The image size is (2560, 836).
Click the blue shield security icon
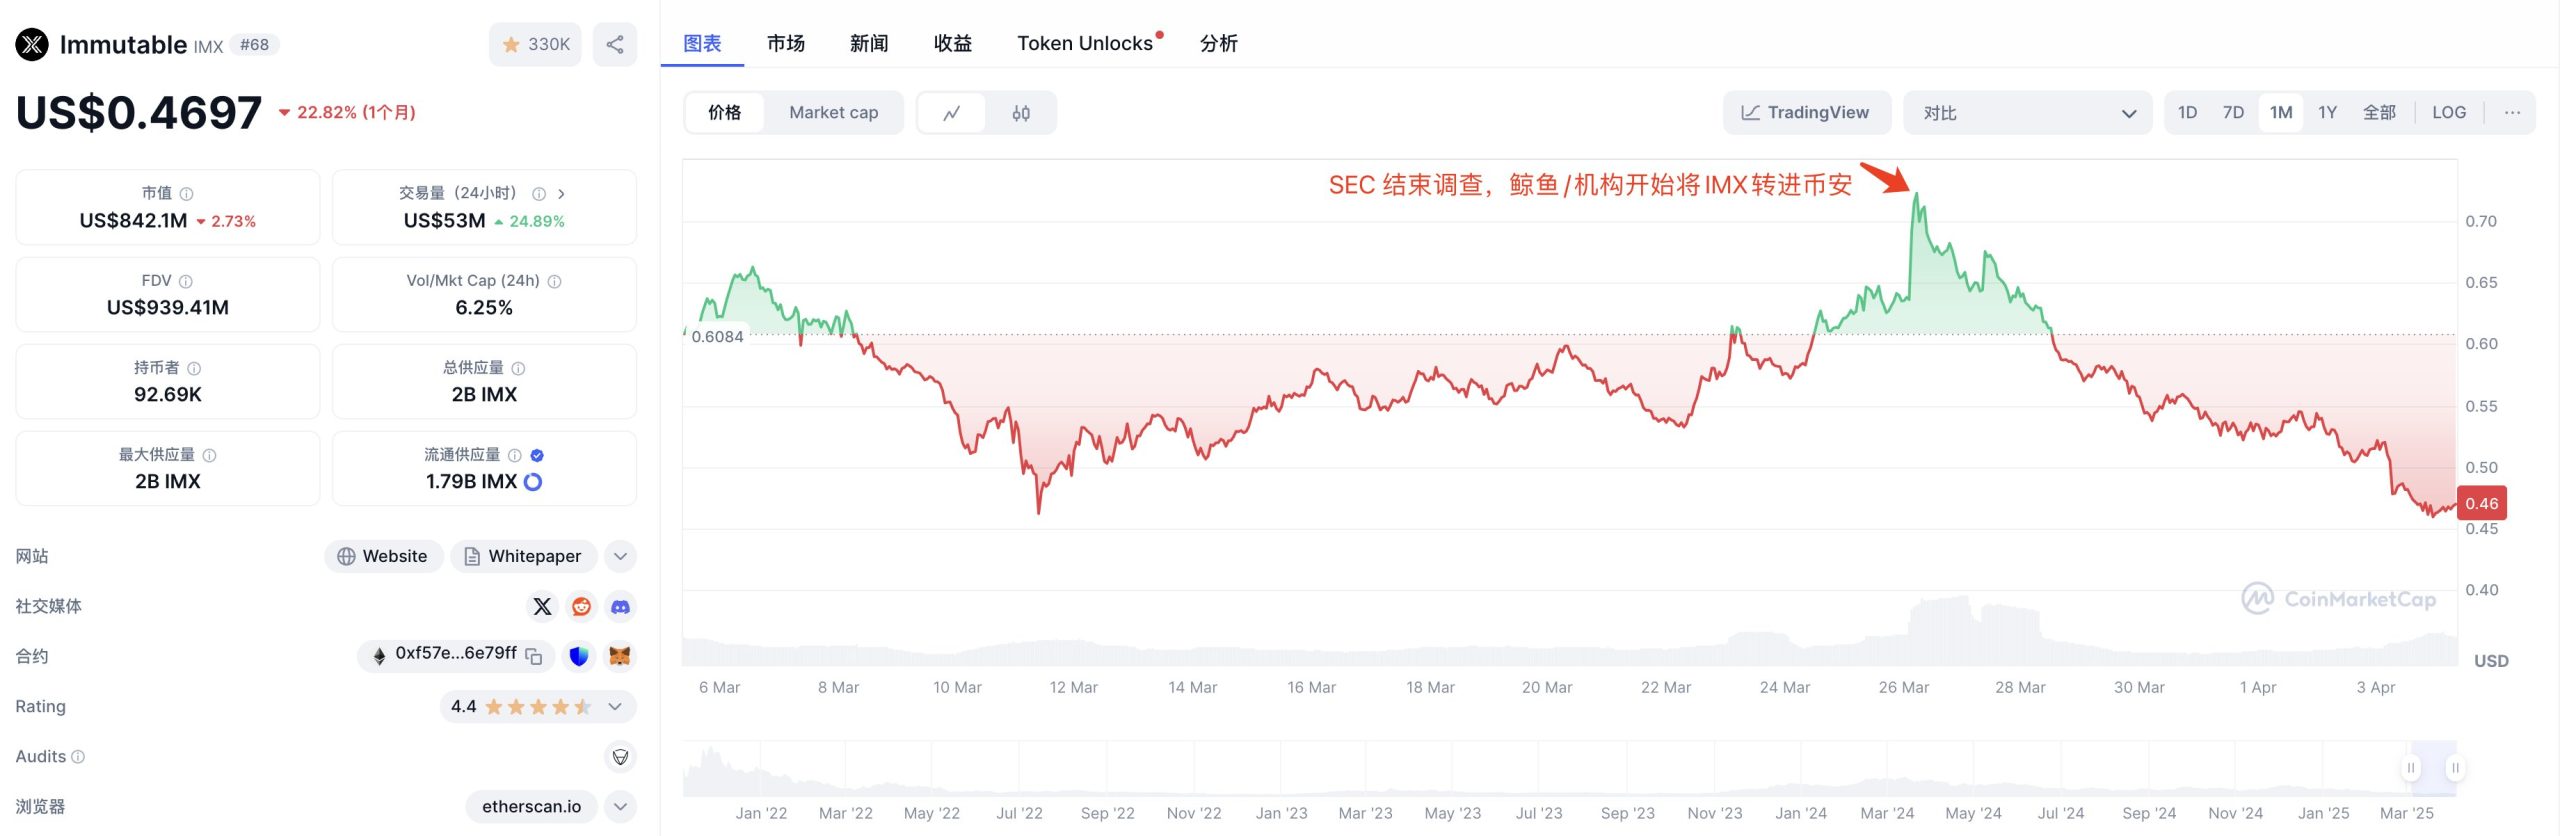579,656
